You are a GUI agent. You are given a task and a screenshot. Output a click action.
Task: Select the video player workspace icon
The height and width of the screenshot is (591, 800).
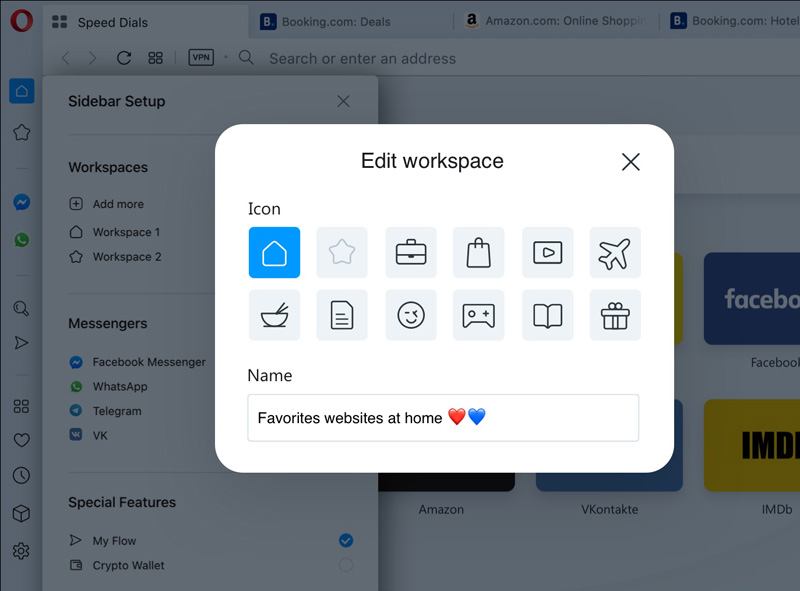tap(547, 253)
